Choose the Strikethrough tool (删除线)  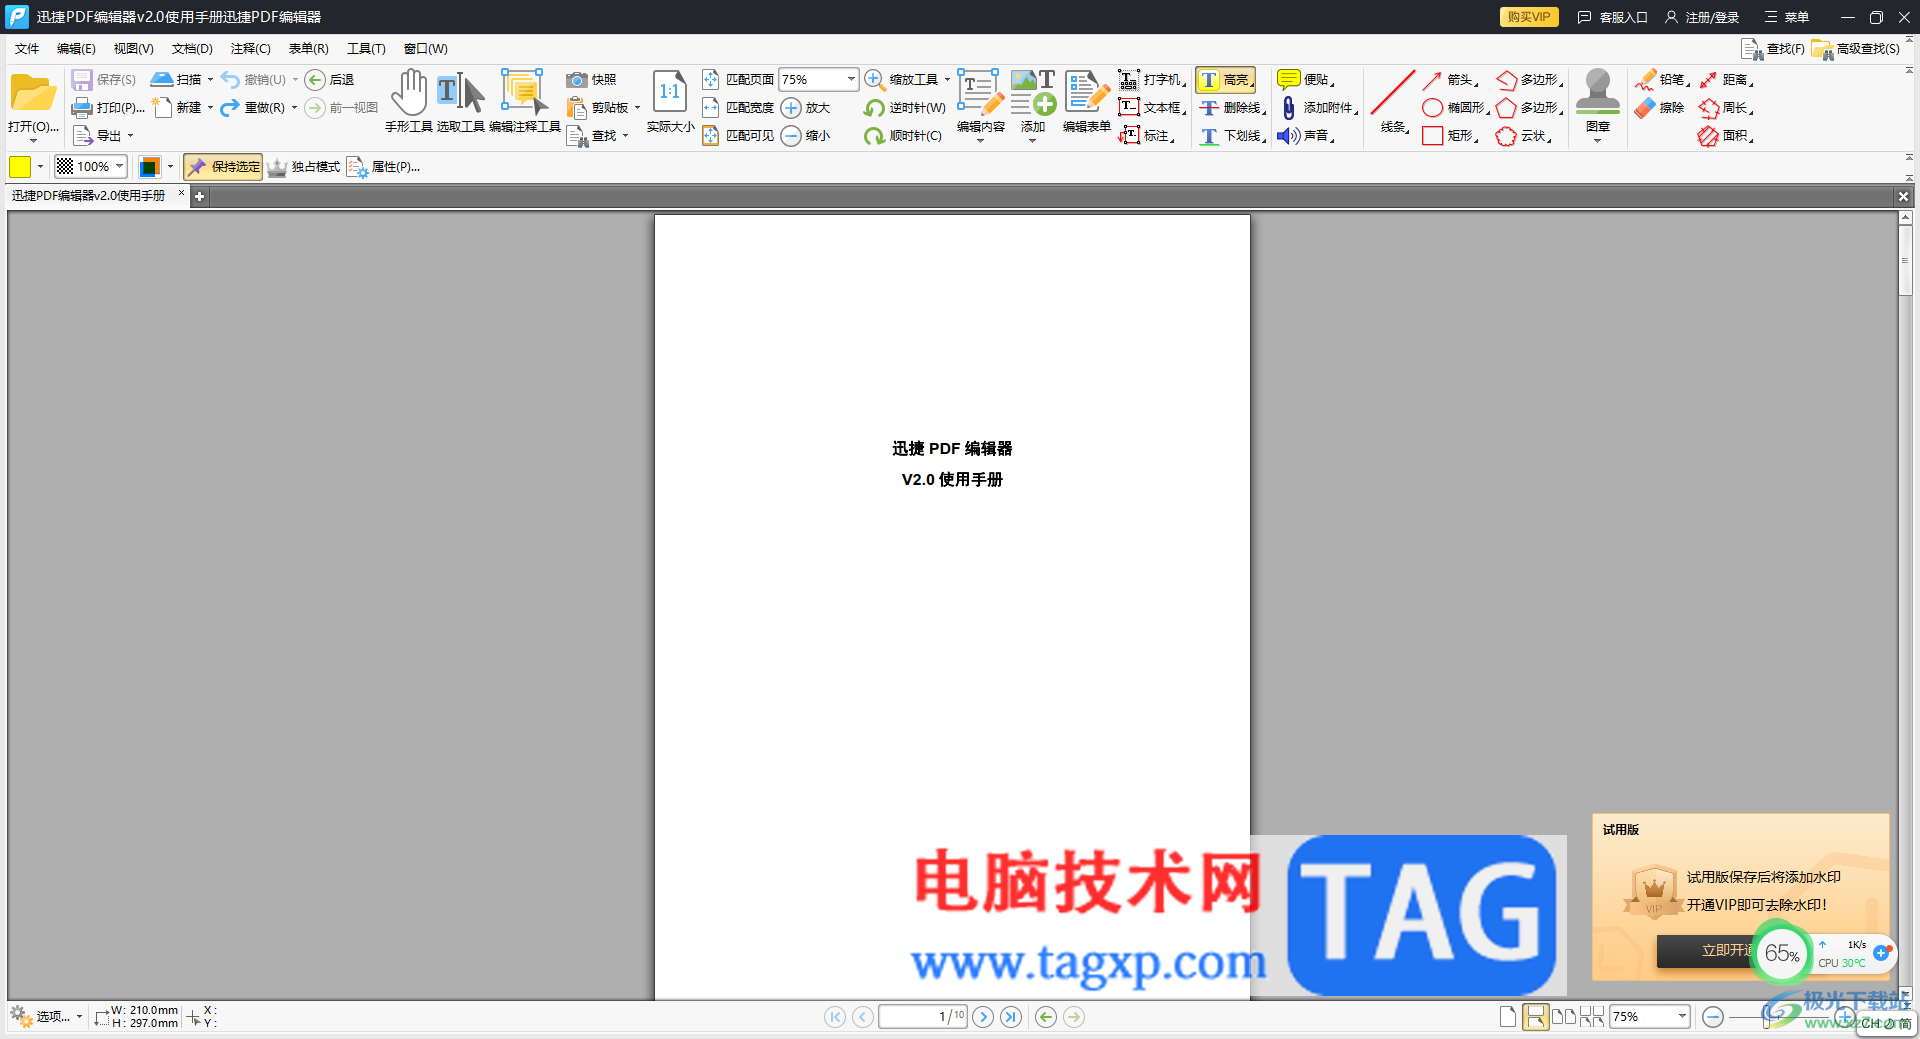1233,108
